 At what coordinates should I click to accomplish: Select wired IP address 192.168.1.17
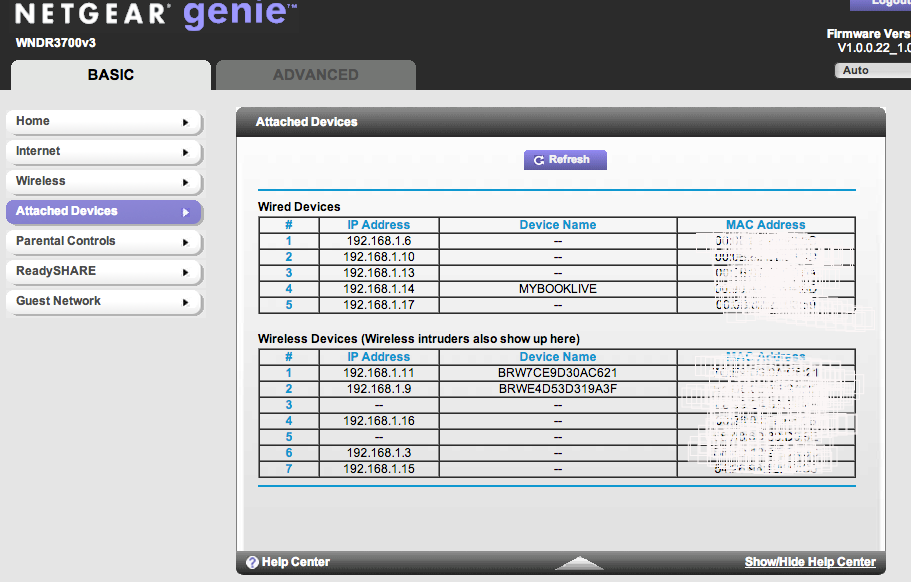[x=379, y=305]
